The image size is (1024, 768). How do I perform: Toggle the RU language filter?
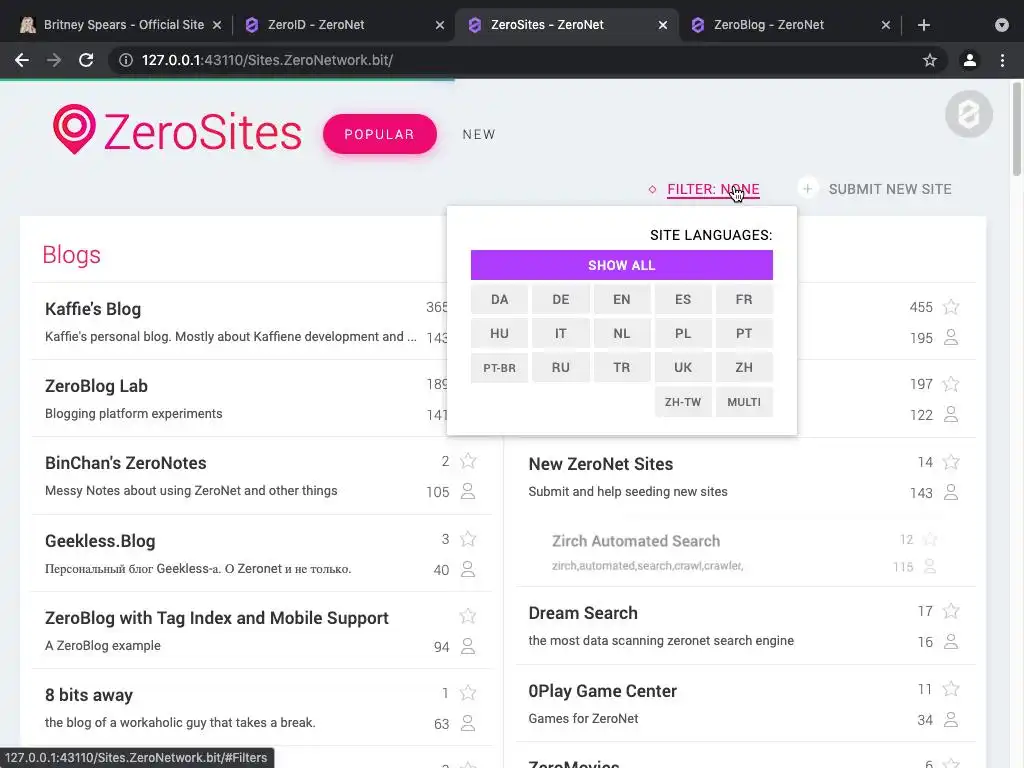[x=560, y=367]
